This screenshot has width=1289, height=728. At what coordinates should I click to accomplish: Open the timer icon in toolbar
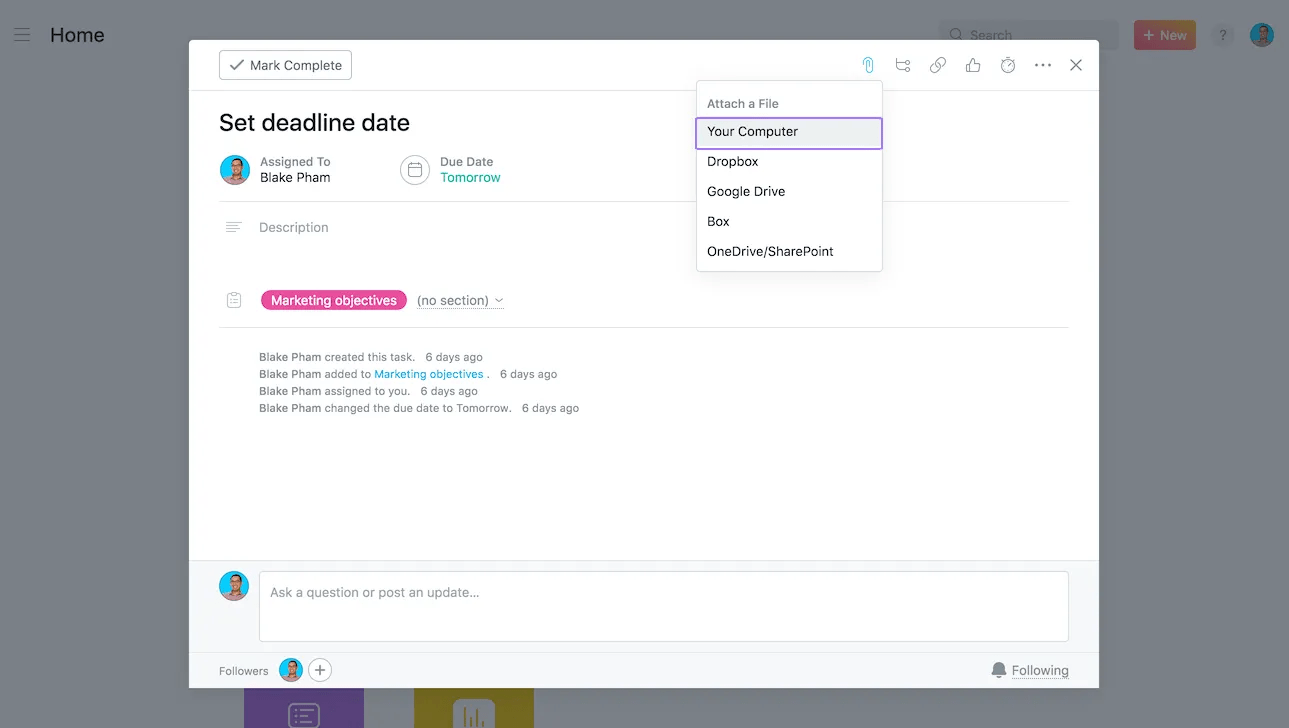1008,64
